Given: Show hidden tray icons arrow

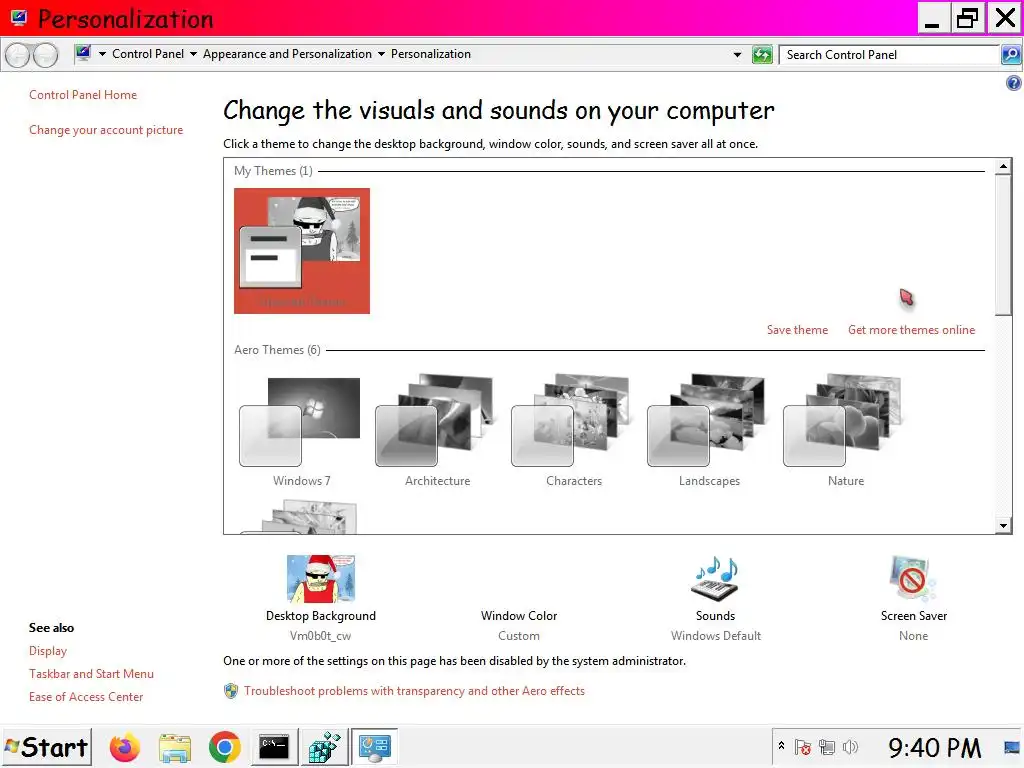Looking at the screenshot, I should pyautogui.click(x=781, y=745).
